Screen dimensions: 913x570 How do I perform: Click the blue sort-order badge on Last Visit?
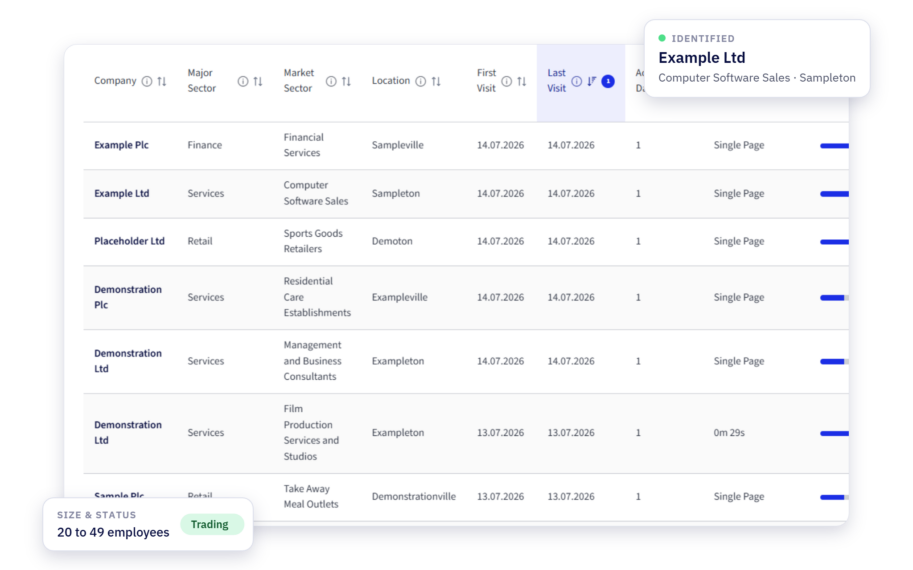pos(608,82)
